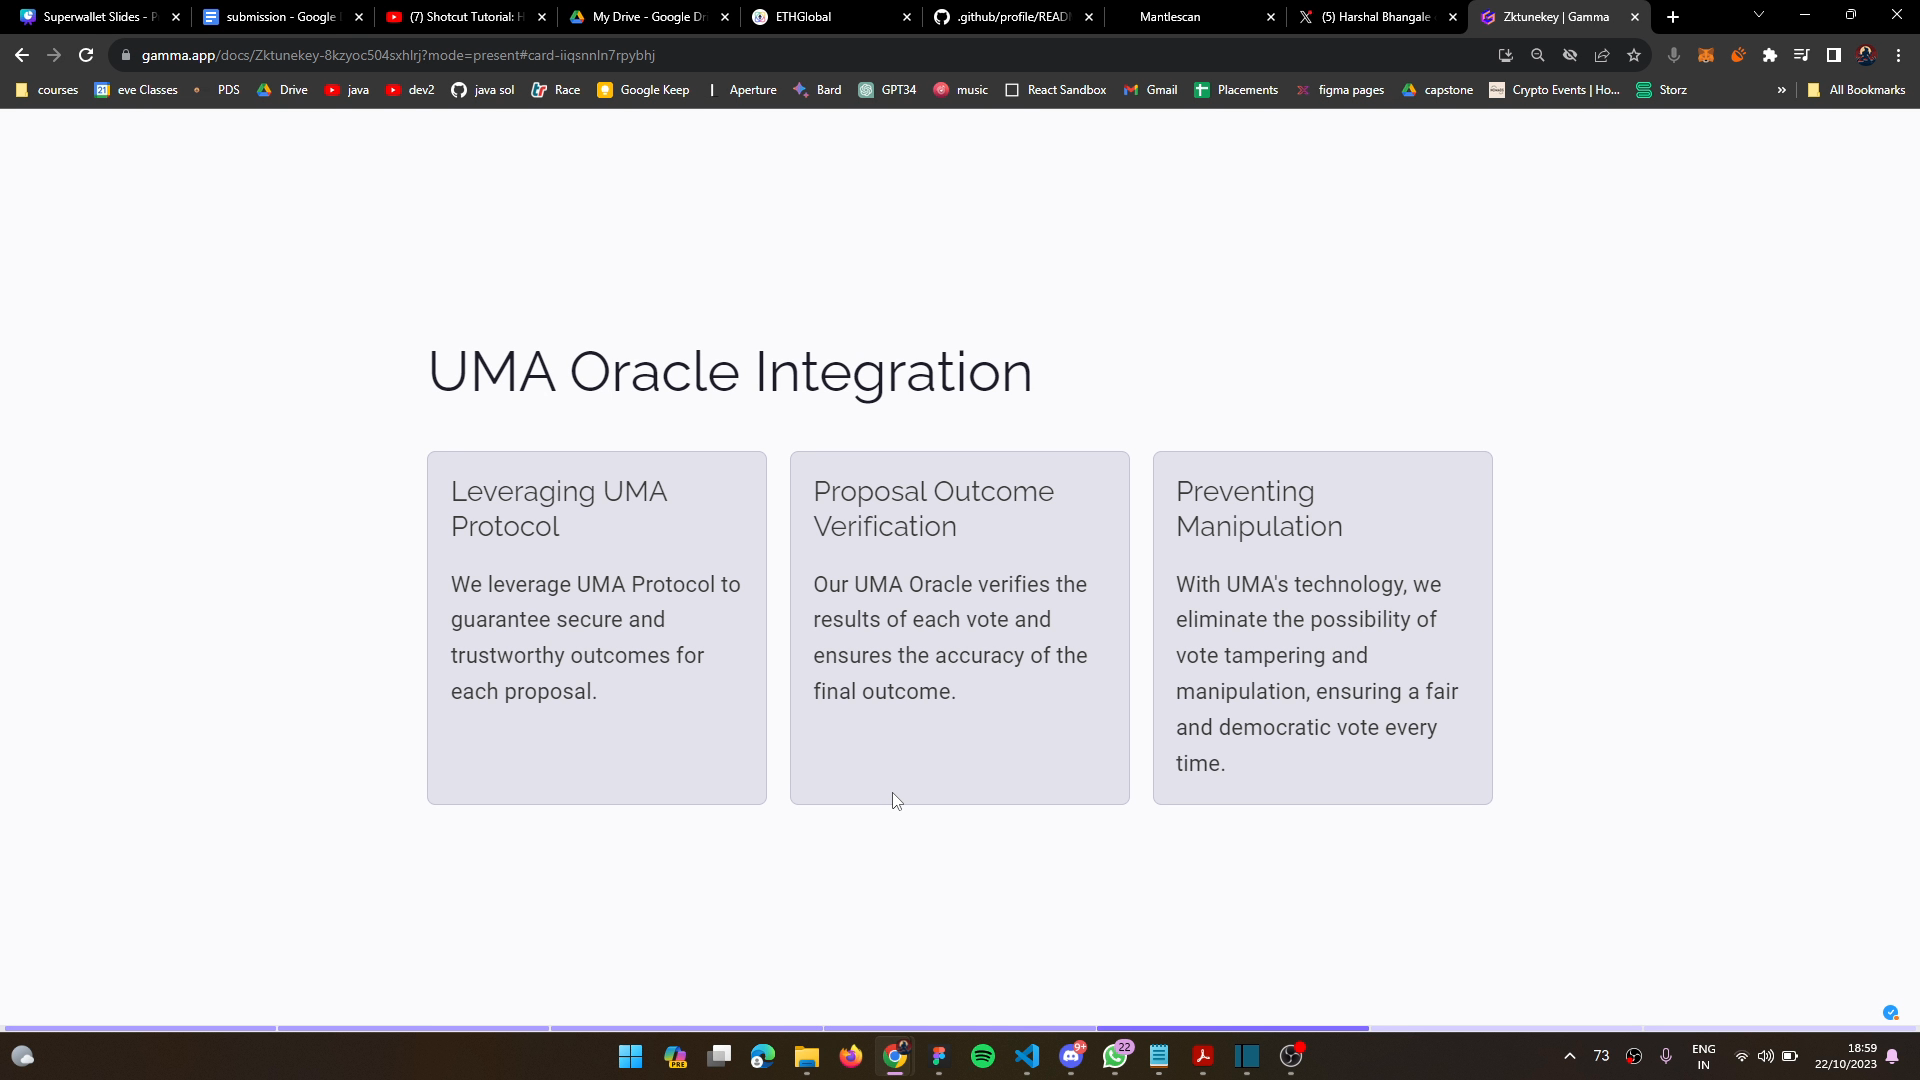1920x1080 pixels.
Task: Open the tab search dropdown arrow
Action: [x=1759, y=15]
